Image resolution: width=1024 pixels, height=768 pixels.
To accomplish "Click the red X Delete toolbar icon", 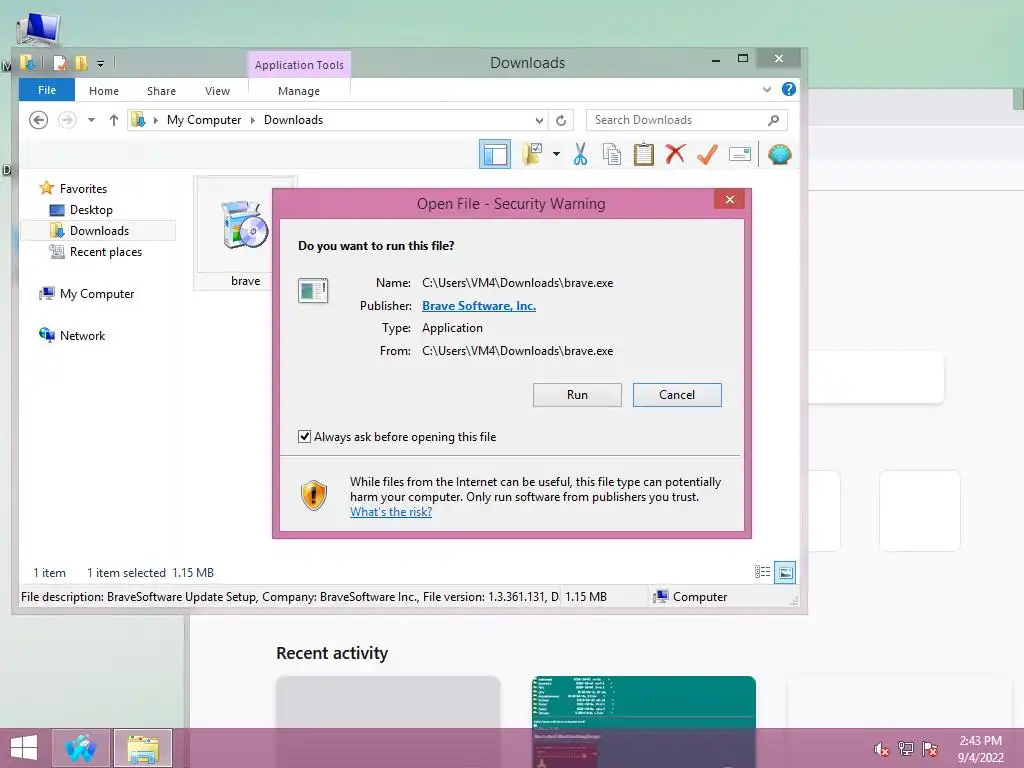I will 675,155.
